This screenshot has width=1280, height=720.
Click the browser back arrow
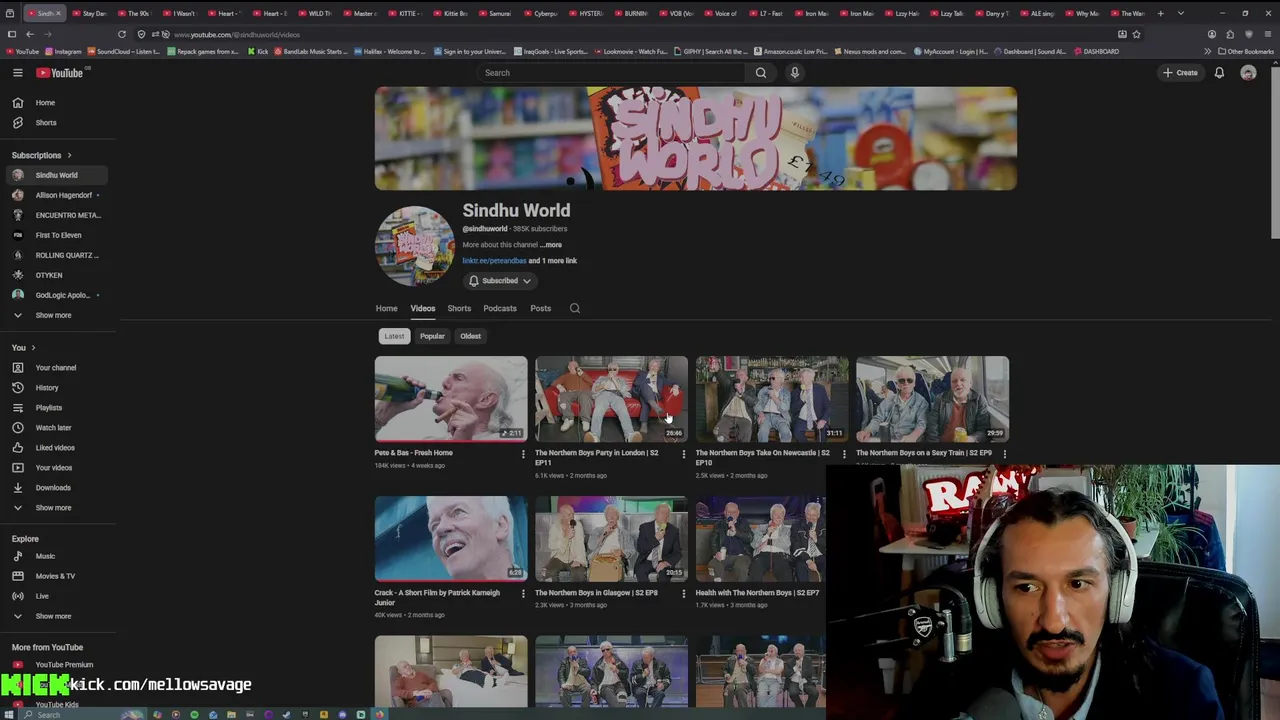tap(30, 34)
